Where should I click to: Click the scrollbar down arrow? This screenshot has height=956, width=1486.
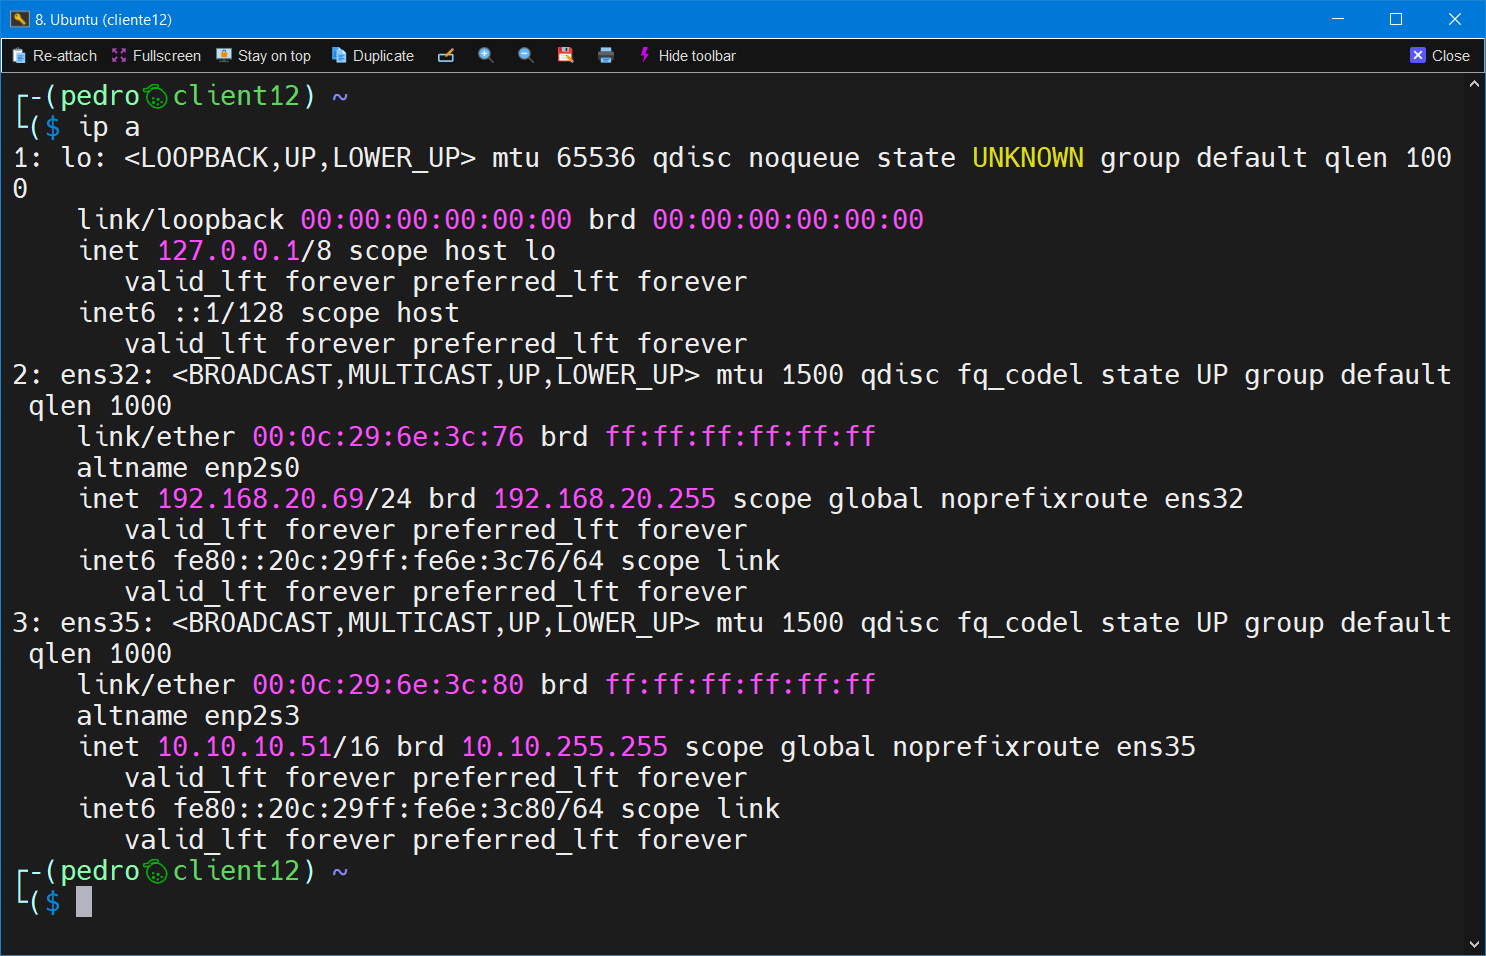[1474, 944]
